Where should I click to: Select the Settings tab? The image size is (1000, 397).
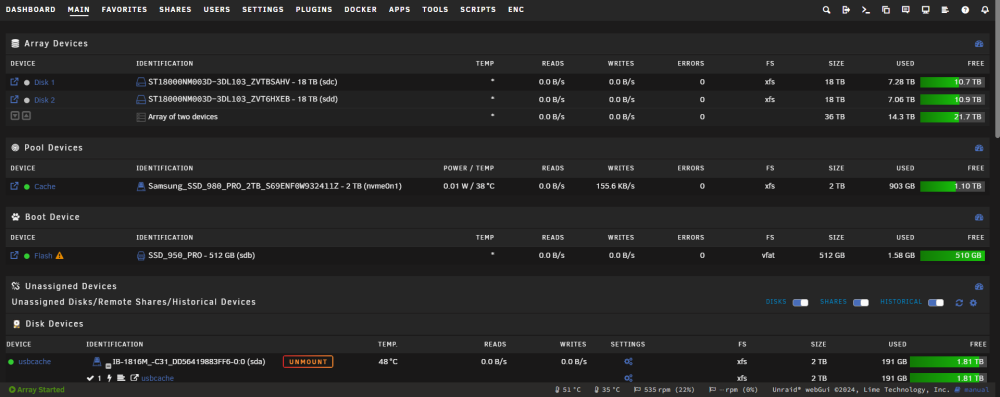click(x=263, y=10)
